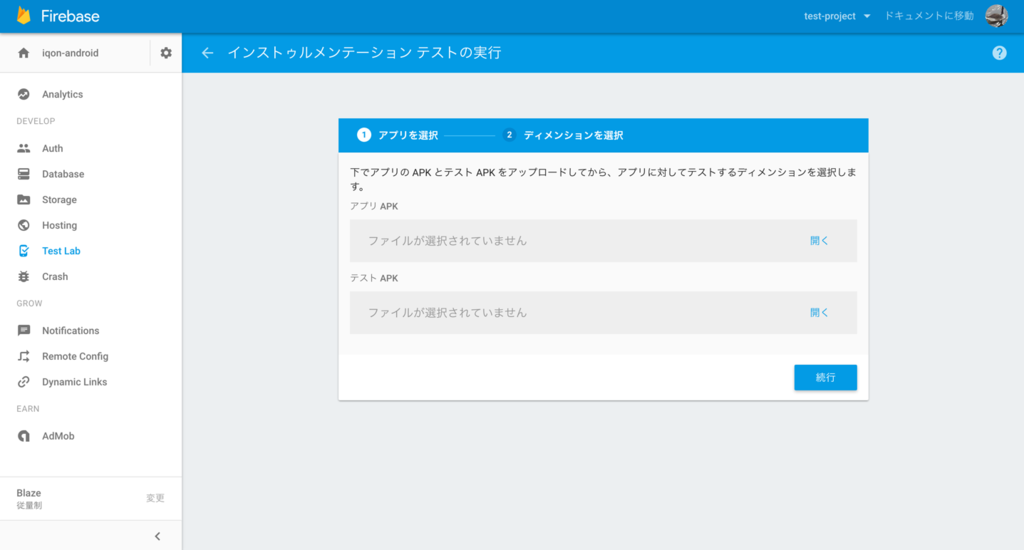The height and width of the screenshot is (550, 1024).
Task: Open help with the question mark icon
Action: pos(999,53)
